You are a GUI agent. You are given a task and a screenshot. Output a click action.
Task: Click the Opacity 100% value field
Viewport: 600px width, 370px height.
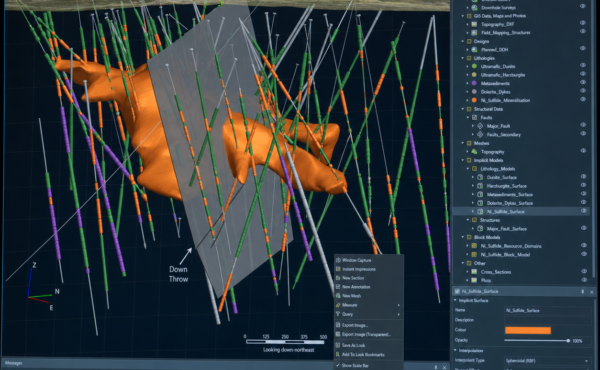click(x=577, y=341)
